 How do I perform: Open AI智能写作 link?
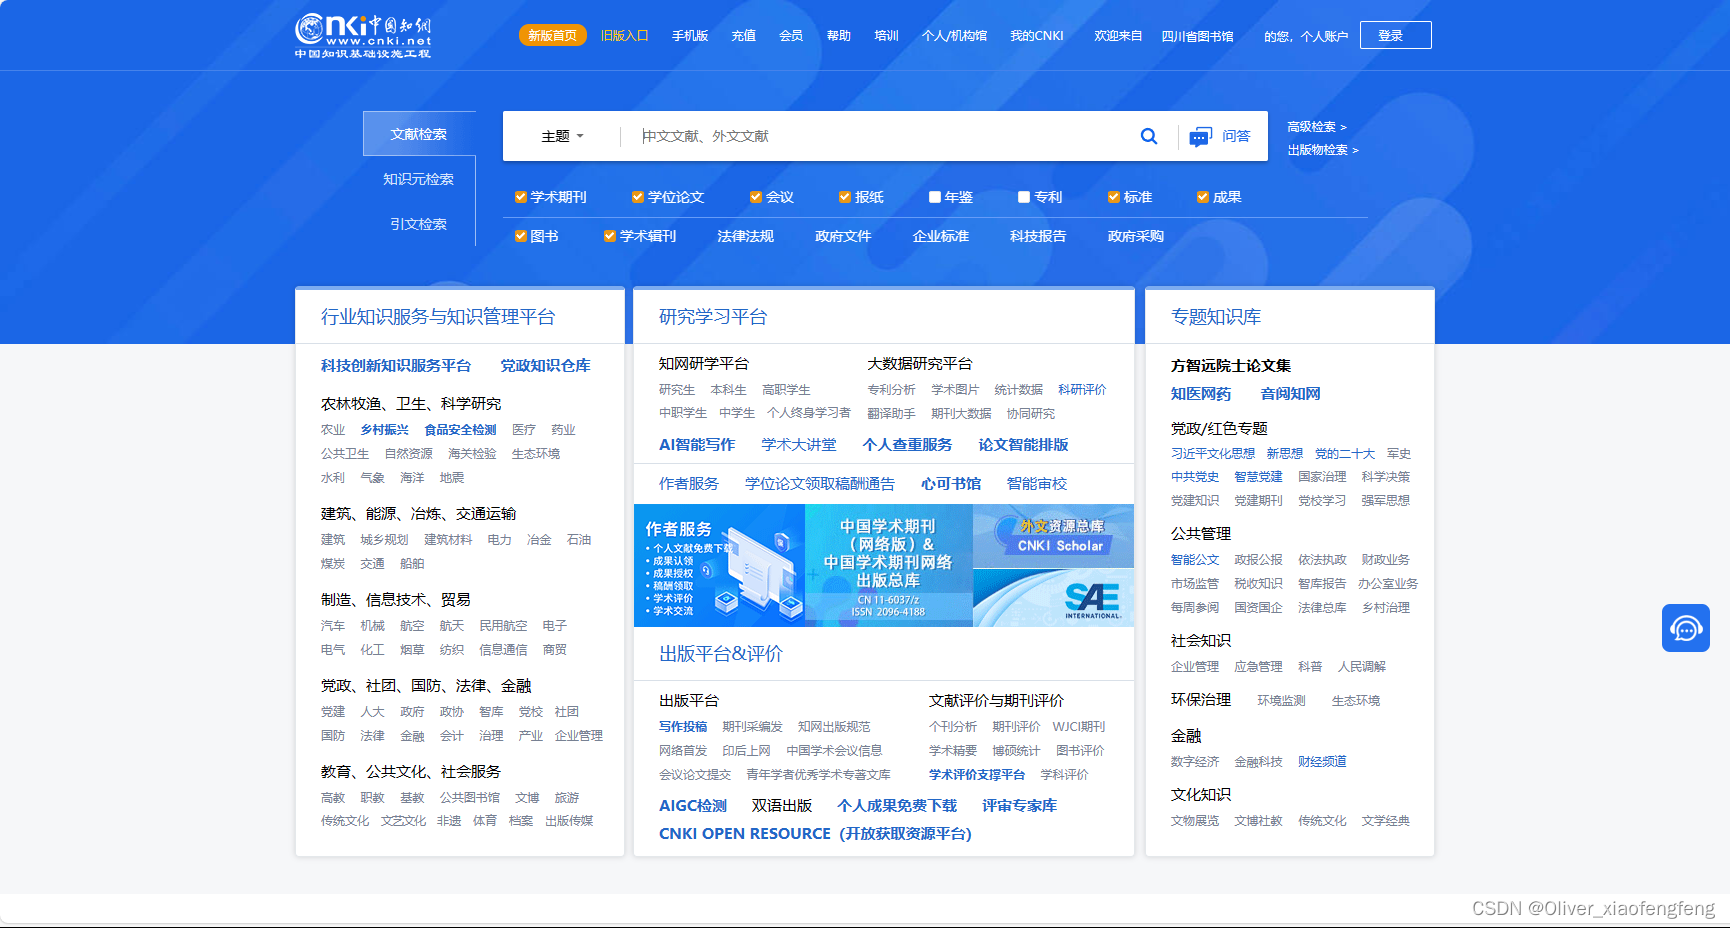(x=697, y=444)
